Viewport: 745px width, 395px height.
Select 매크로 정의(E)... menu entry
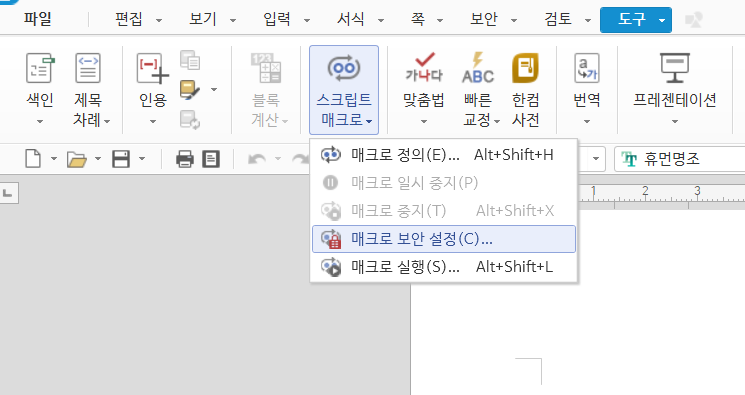pyautogui.click(x=444, y=155)
